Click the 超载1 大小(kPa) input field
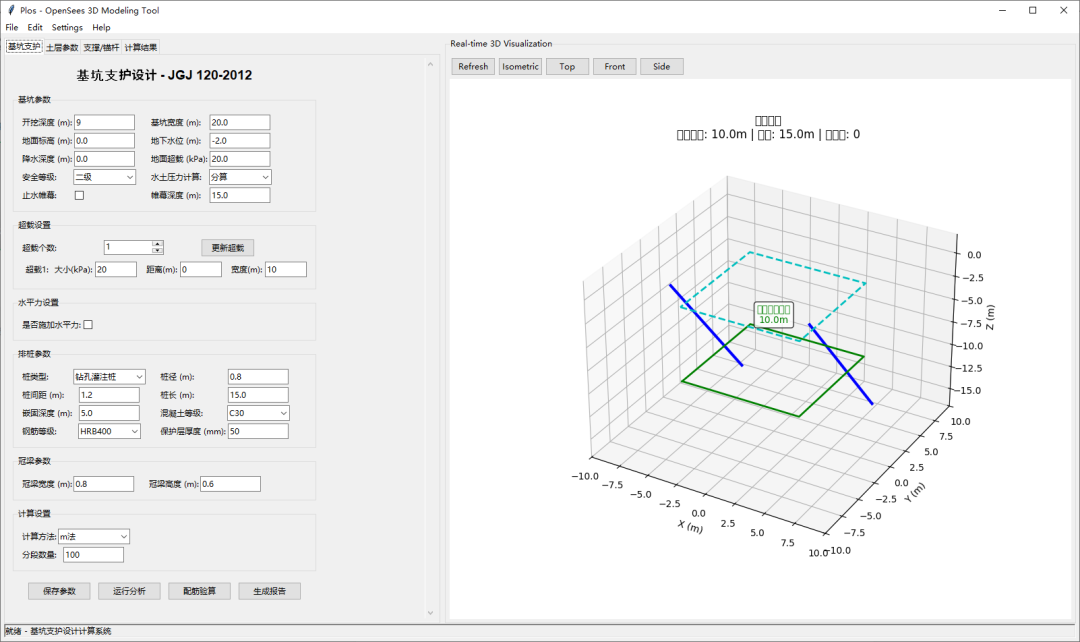Viewport: 1080px width, 642px height. [x=116, y=270]
